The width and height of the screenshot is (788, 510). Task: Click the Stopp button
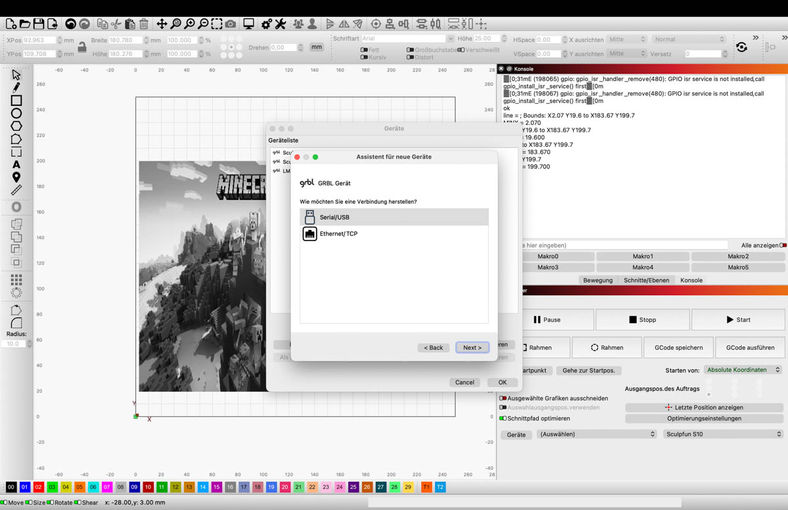coord(642,320)
